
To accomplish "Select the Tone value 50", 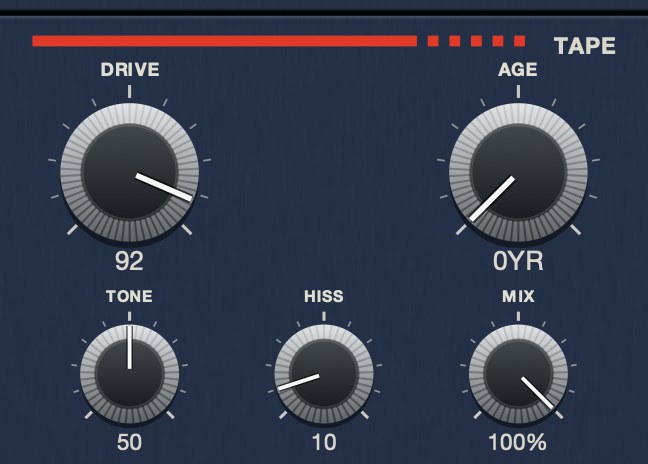I will tap(129, 442).
